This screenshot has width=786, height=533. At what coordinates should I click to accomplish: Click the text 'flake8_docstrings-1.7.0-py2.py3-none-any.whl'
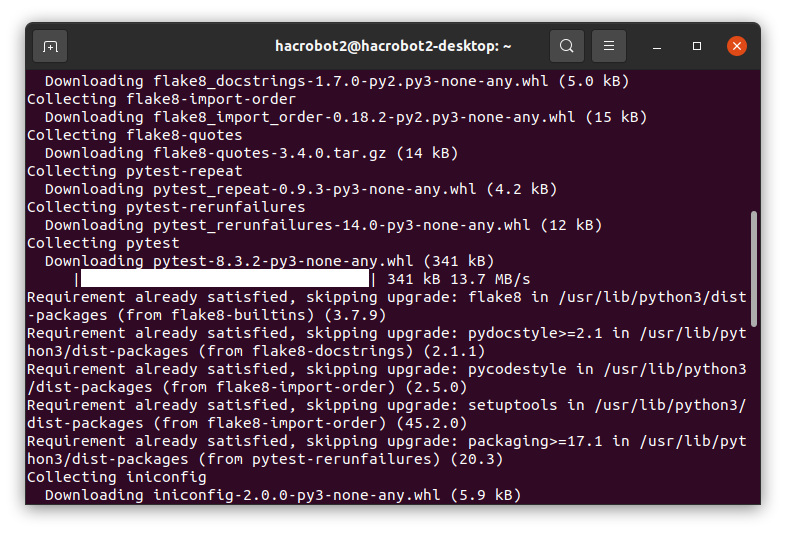point(350,81)
